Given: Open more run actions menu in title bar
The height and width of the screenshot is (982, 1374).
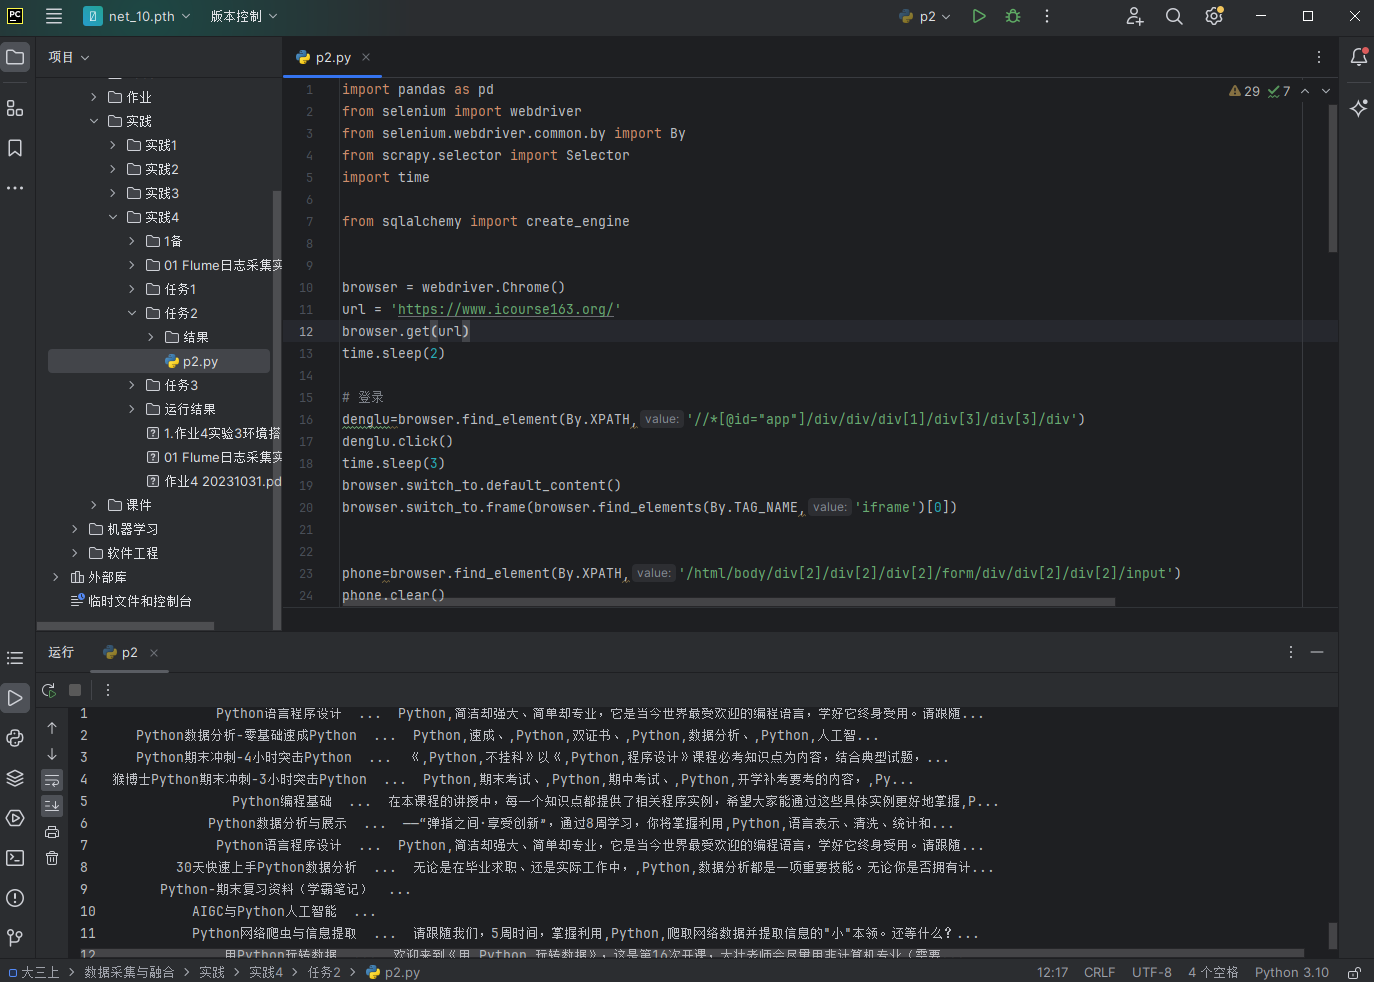Looking at the screenshot, I should [1047, 16].
